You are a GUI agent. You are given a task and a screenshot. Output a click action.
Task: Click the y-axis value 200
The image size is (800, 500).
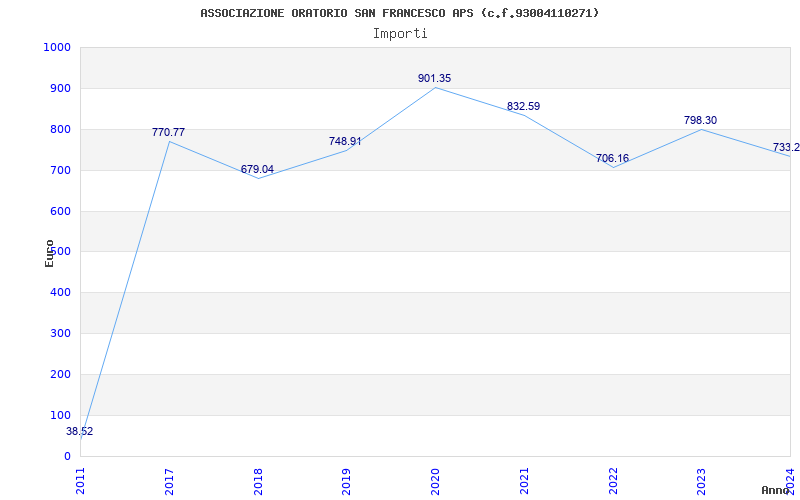[61, 374]
